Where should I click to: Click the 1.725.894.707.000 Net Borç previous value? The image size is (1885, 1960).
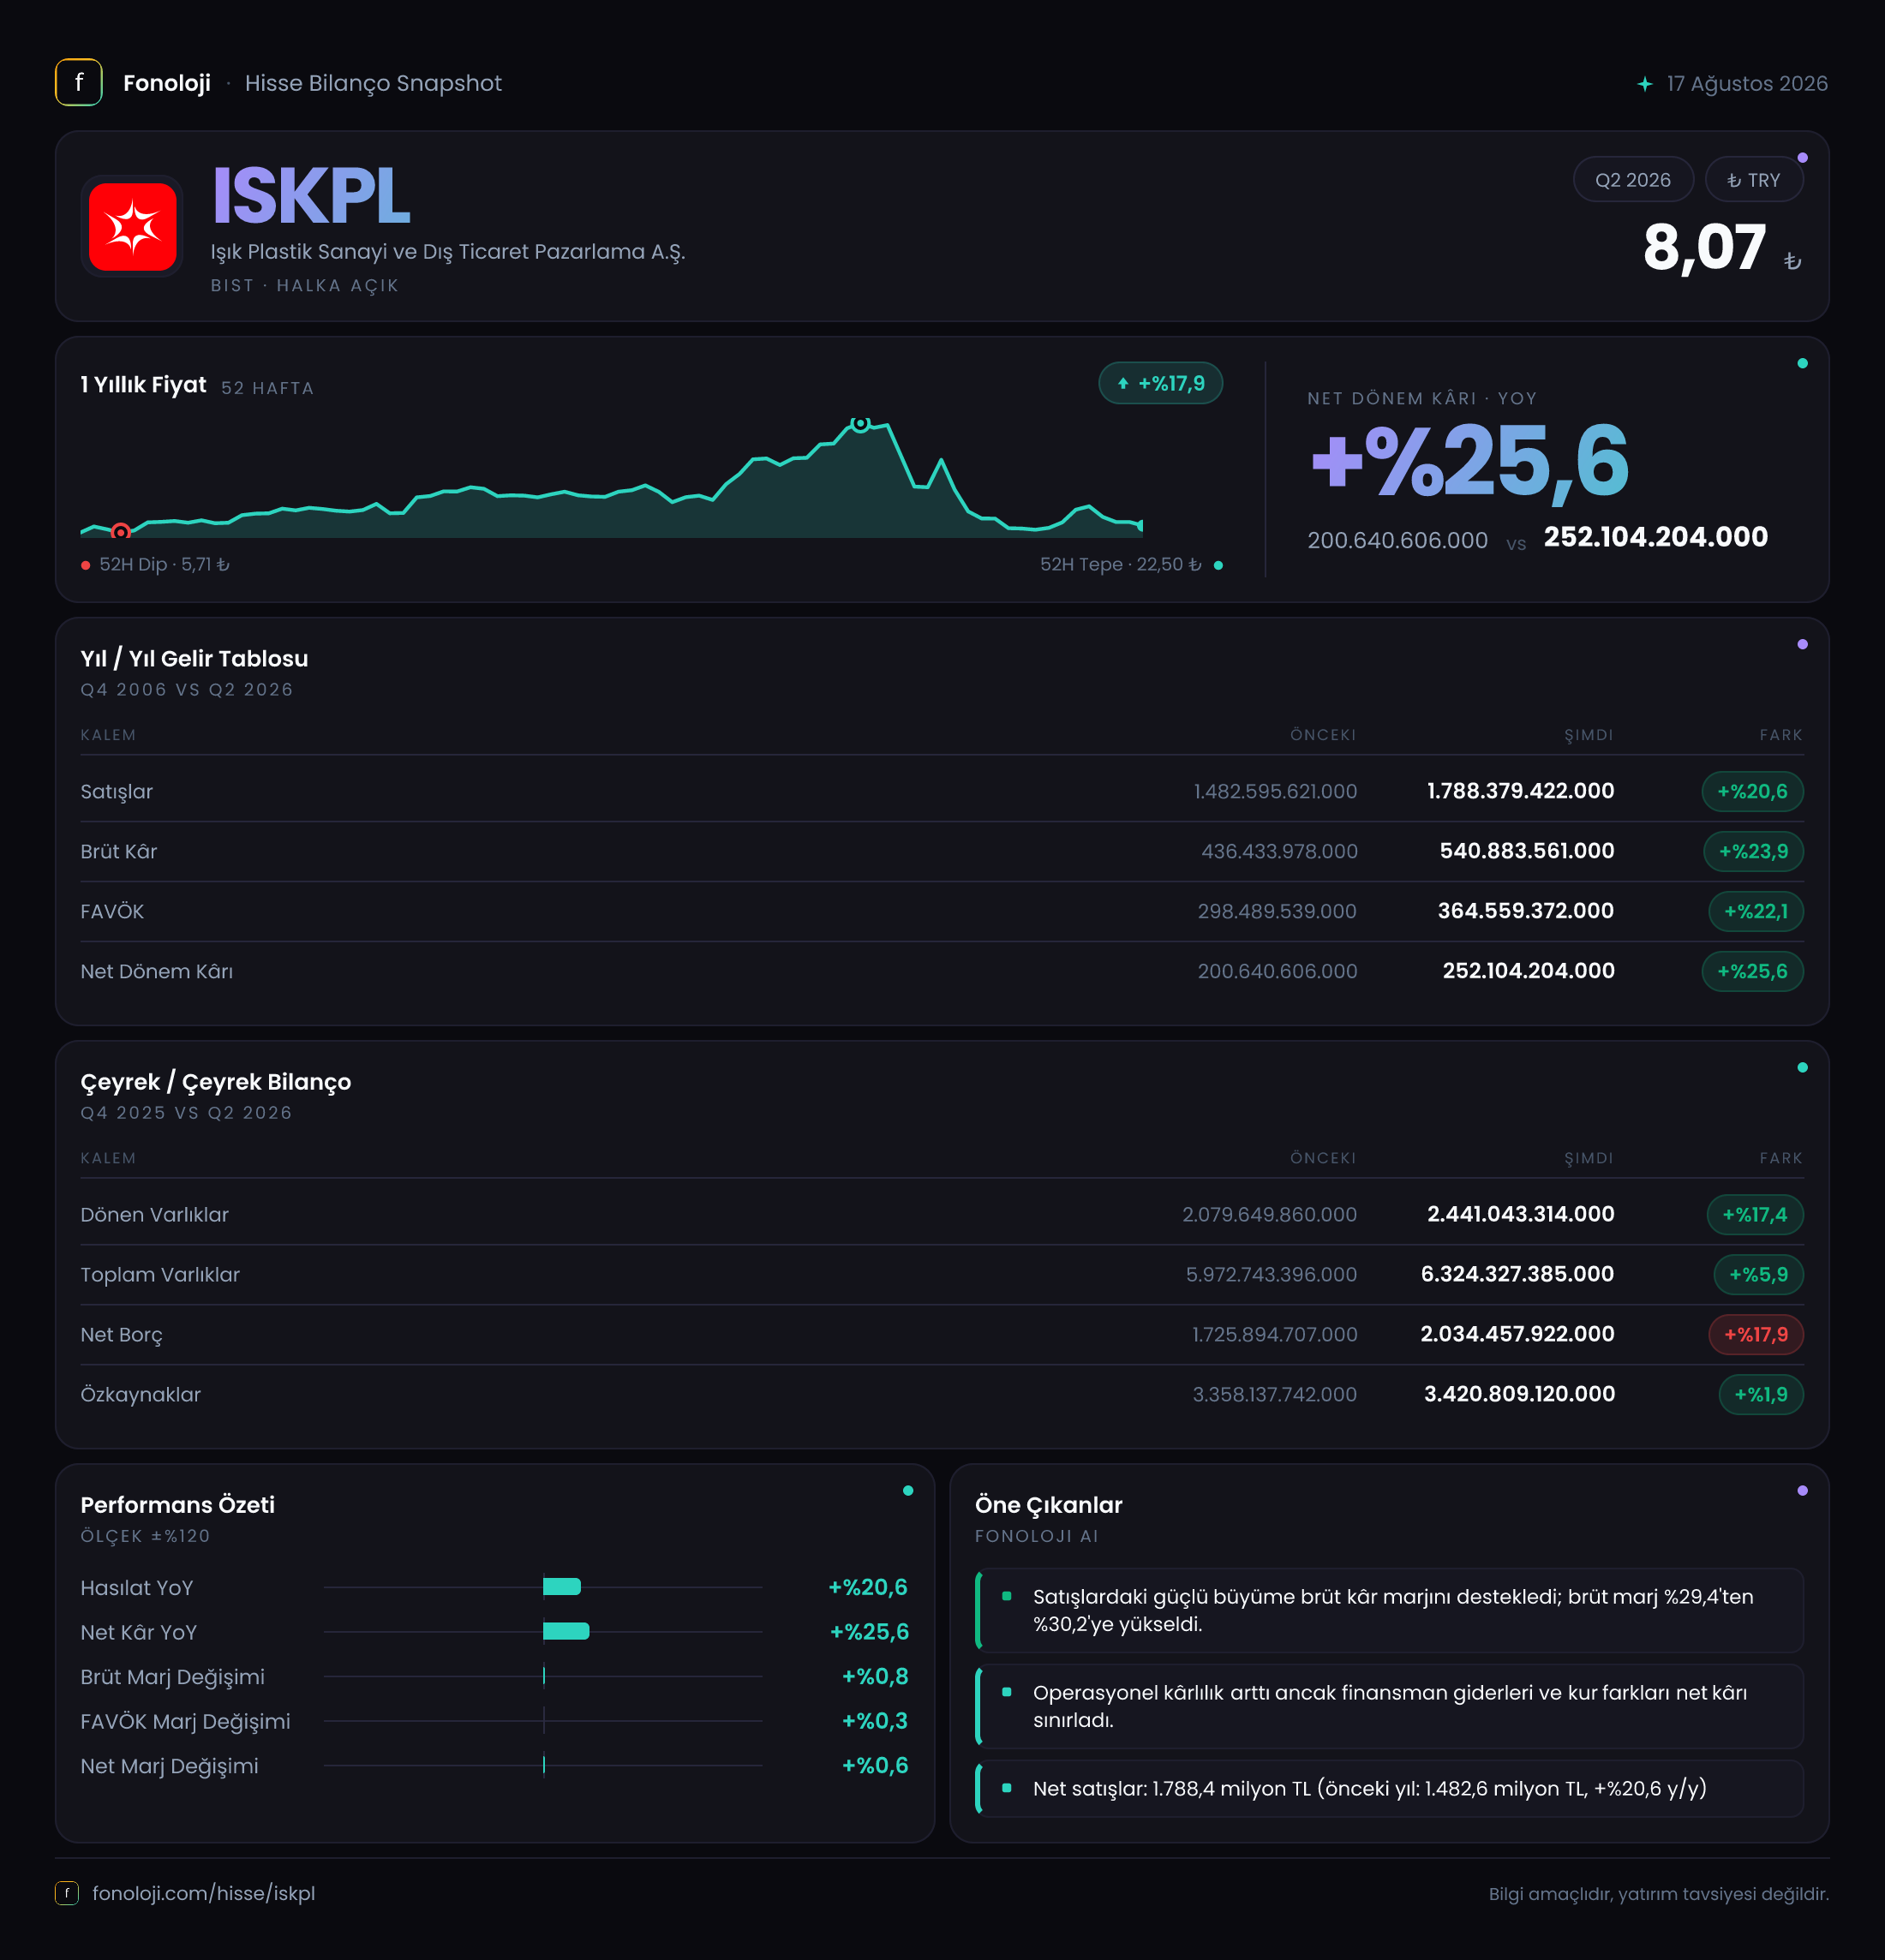pyautogui.click(x=1274, y=1335)
